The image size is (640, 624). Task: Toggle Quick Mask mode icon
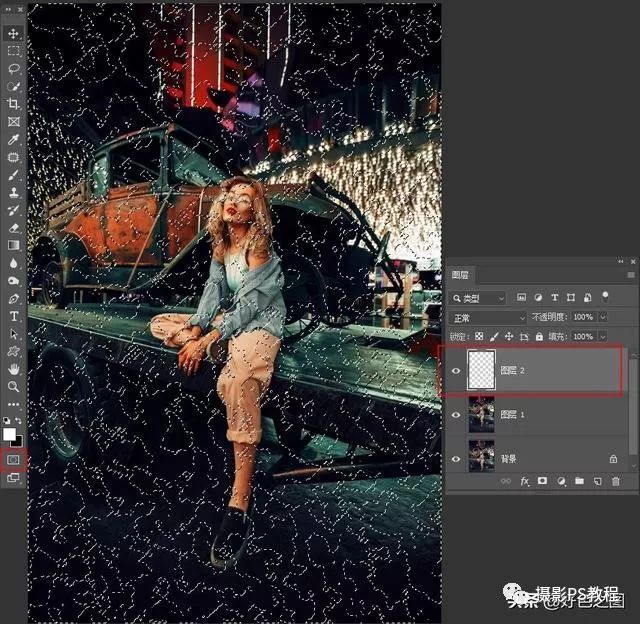pos(14,459)
